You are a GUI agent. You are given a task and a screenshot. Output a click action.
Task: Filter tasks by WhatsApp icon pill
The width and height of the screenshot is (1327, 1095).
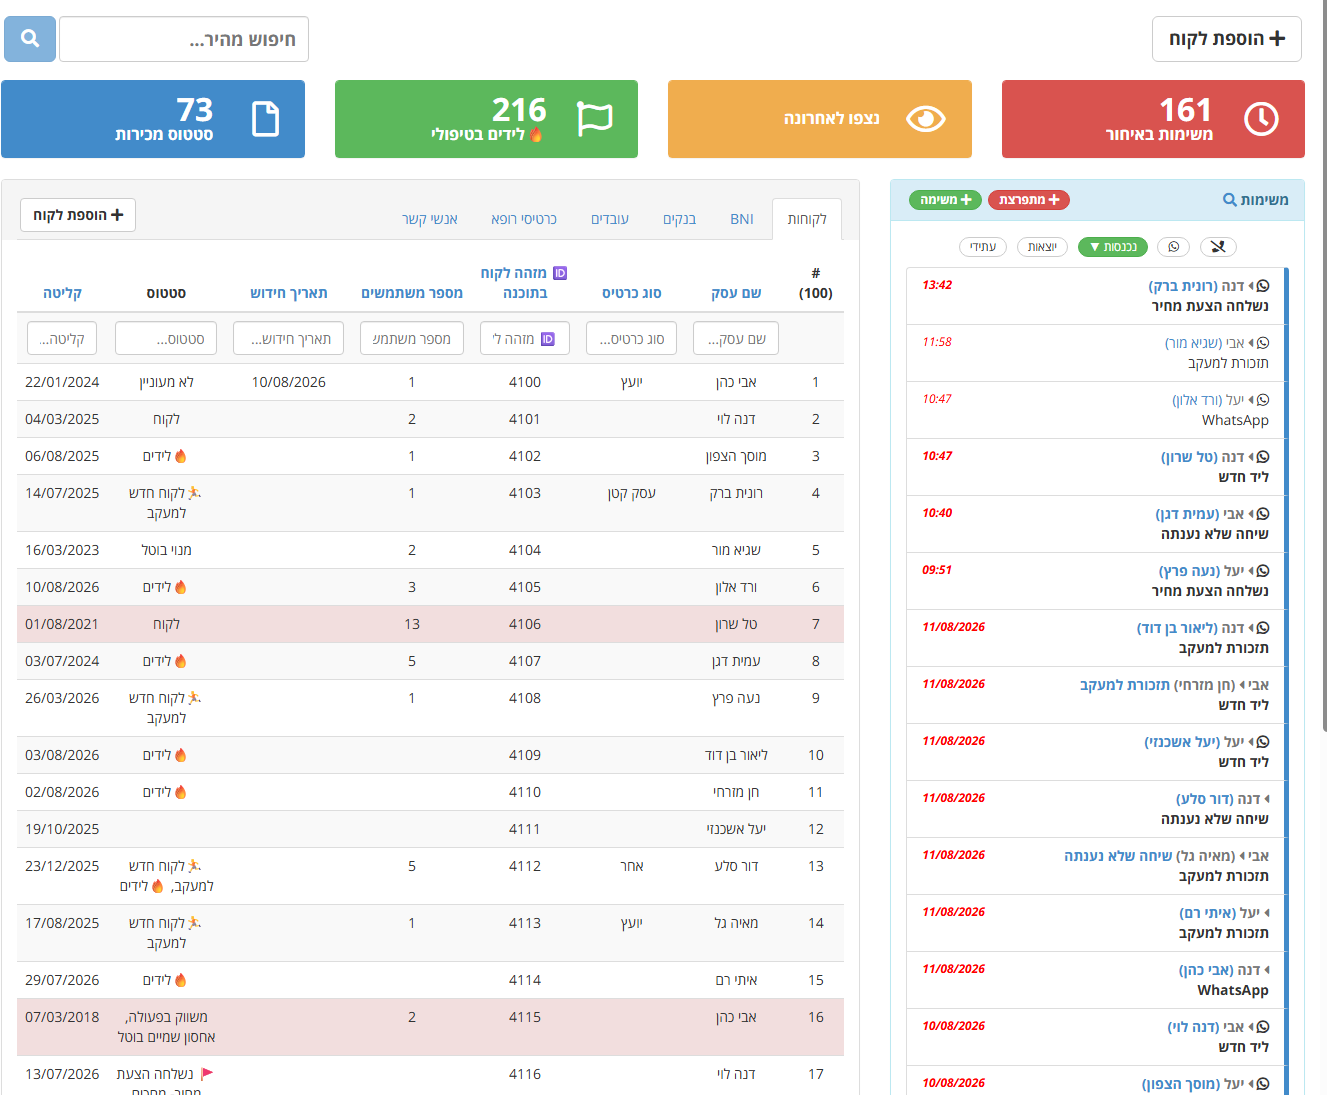coord(1173,247)
